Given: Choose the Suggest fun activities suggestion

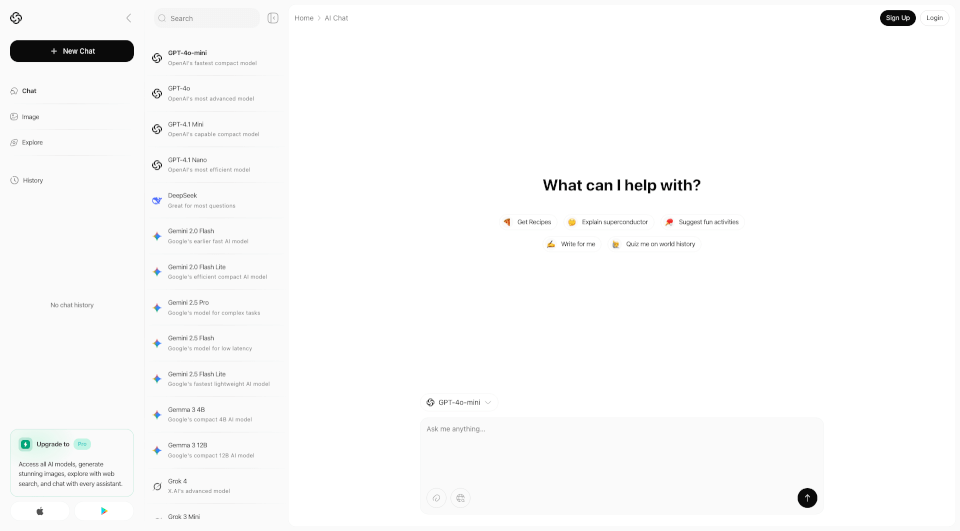Looking at the screenshot, I should [x=702, y=222].
